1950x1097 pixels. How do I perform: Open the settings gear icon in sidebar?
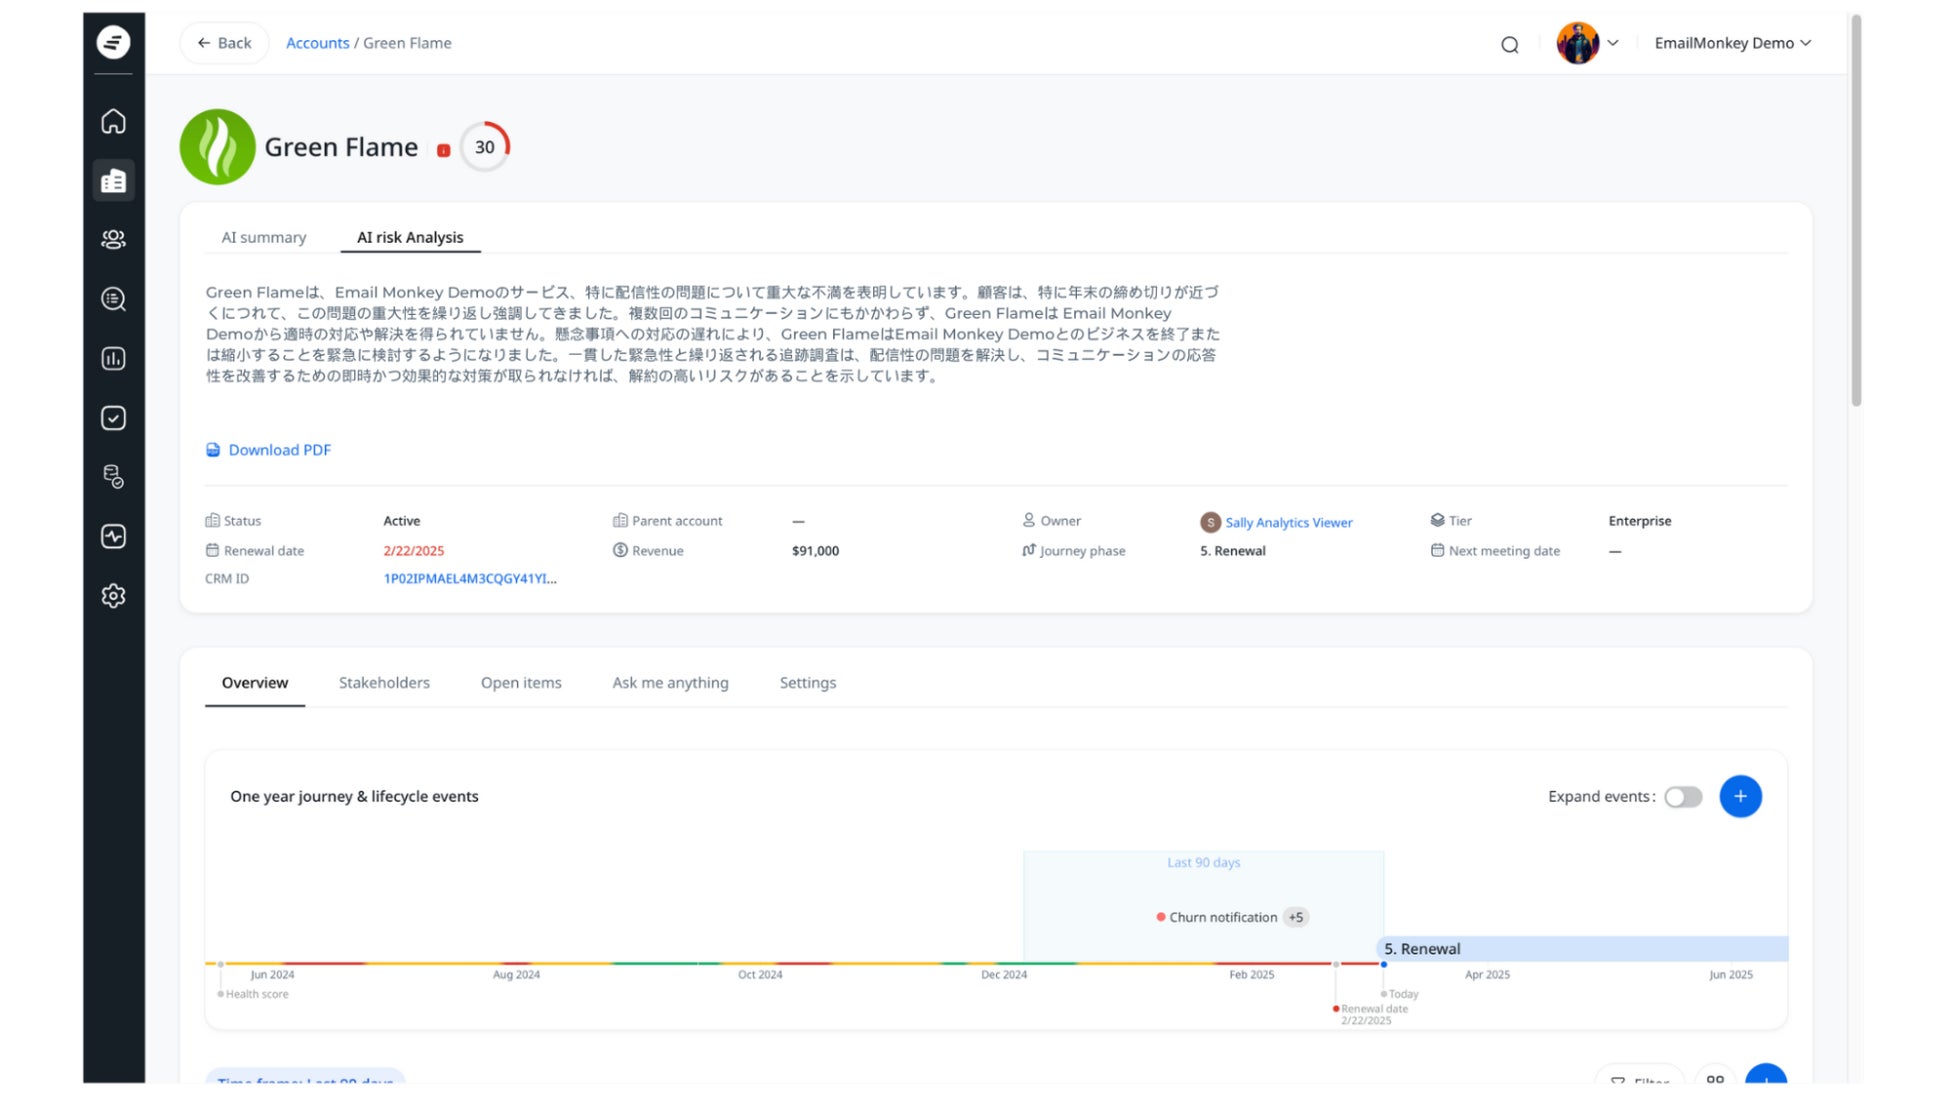point(113,596)
